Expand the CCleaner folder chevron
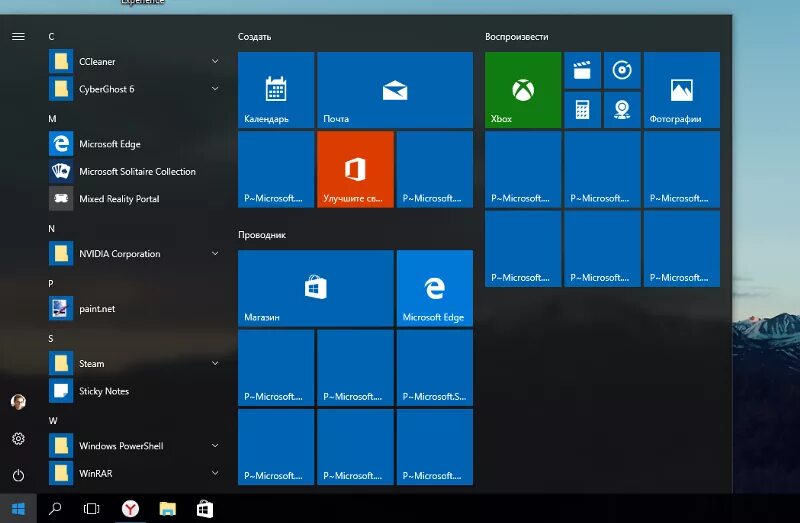This screenshot has width=800, height=523. click(215, 61)
